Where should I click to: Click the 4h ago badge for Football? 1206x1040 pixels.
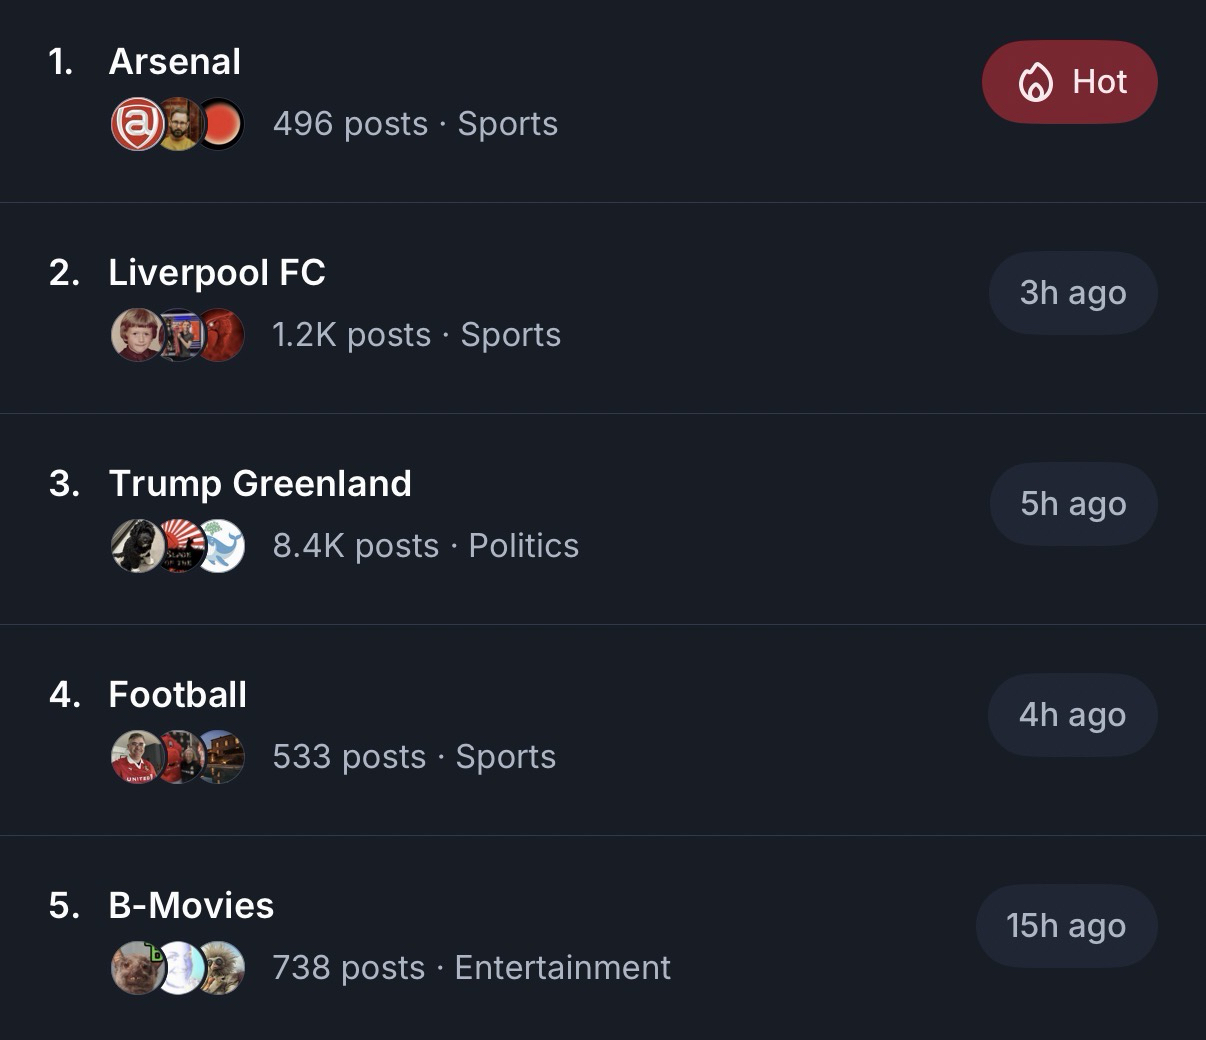coord(1072,715)
